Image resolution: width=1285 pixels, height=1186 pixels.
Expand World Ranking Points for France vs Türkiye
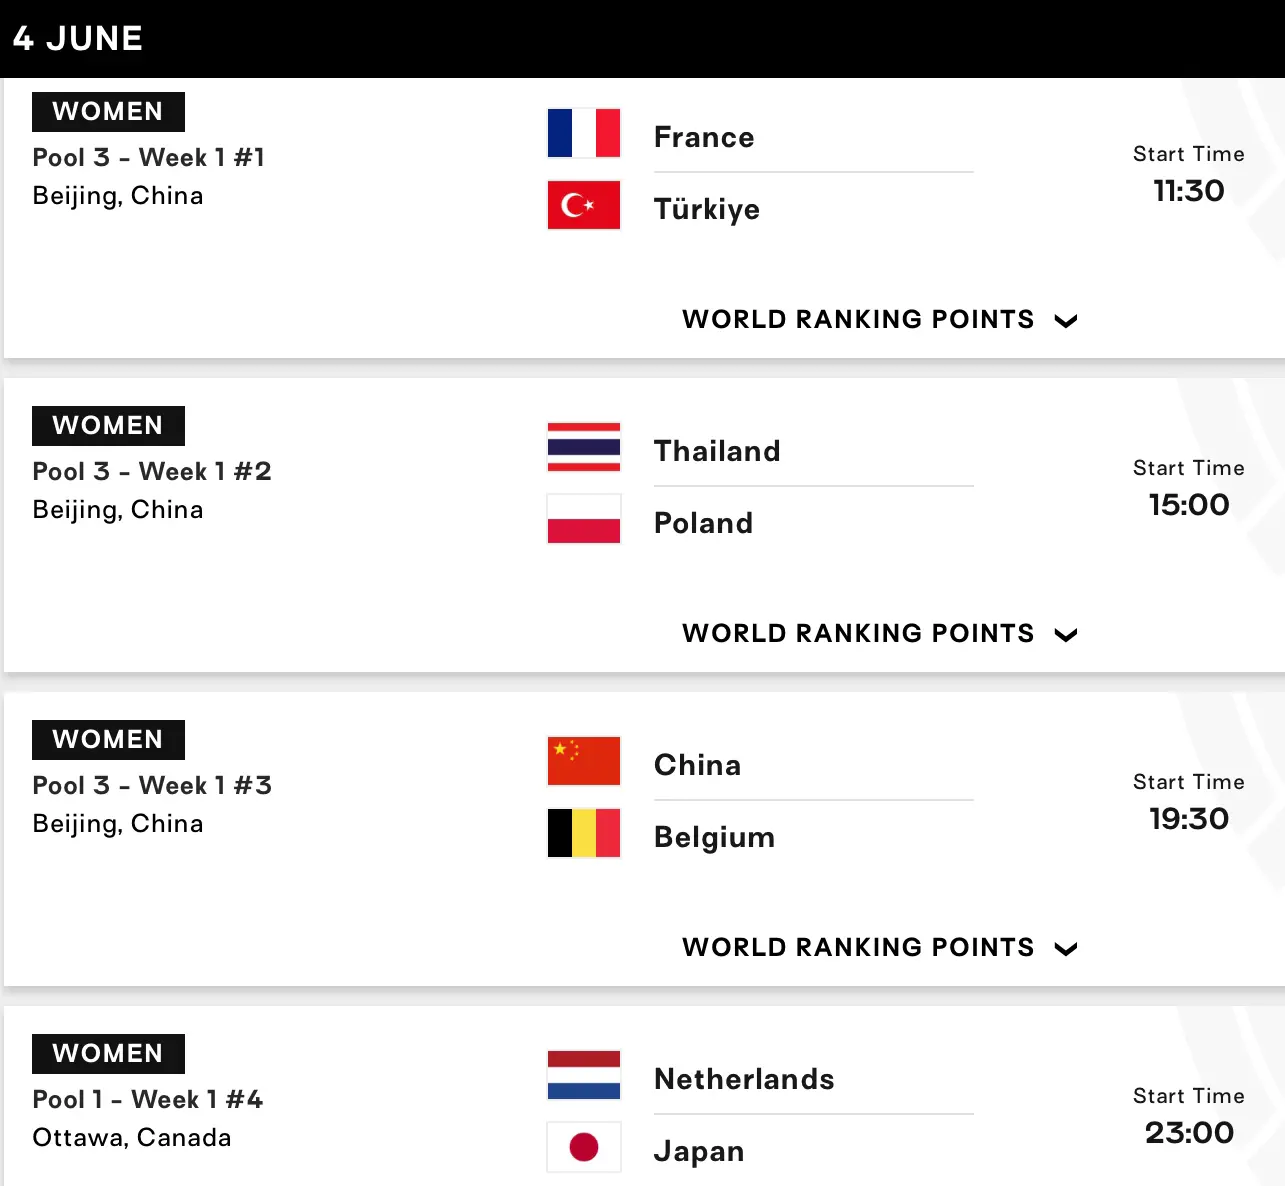pyautogui.click(x=879, y=320)
